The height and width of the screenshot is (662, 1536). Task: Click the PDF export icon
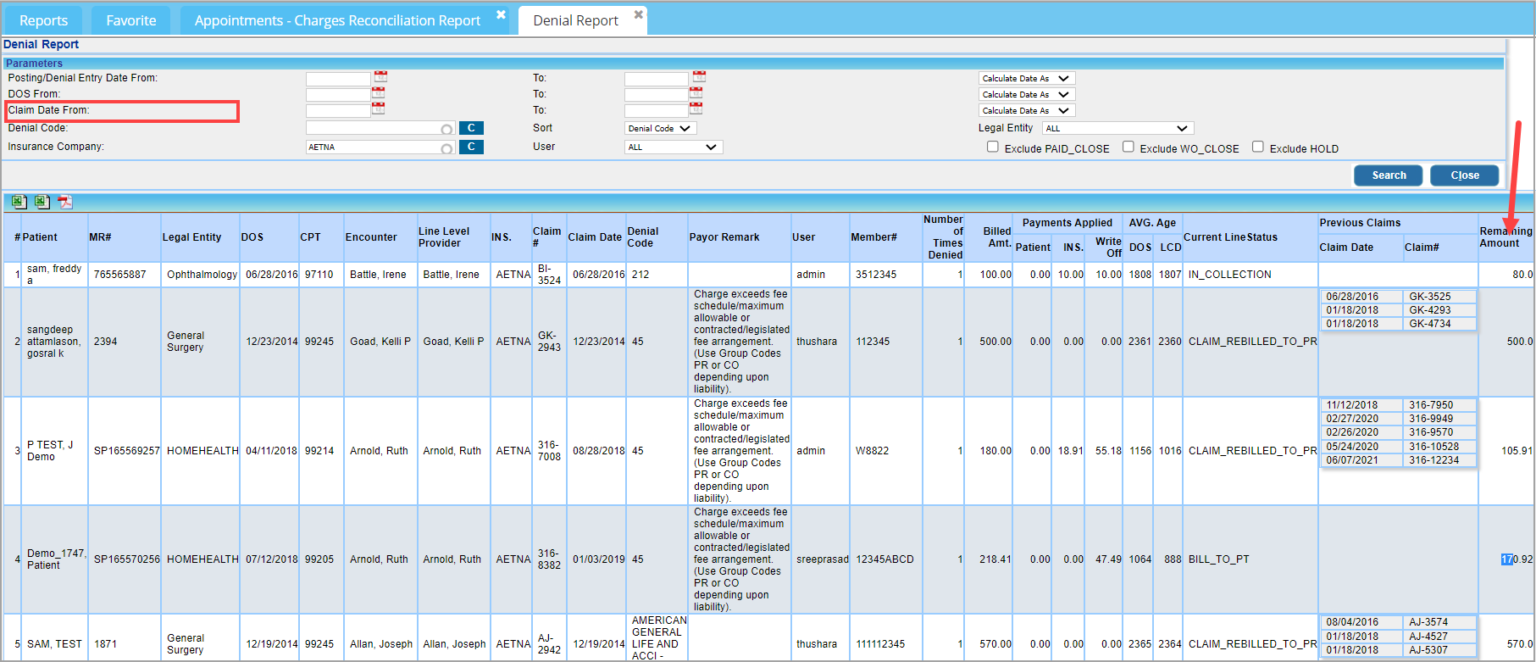pos(65,202)
